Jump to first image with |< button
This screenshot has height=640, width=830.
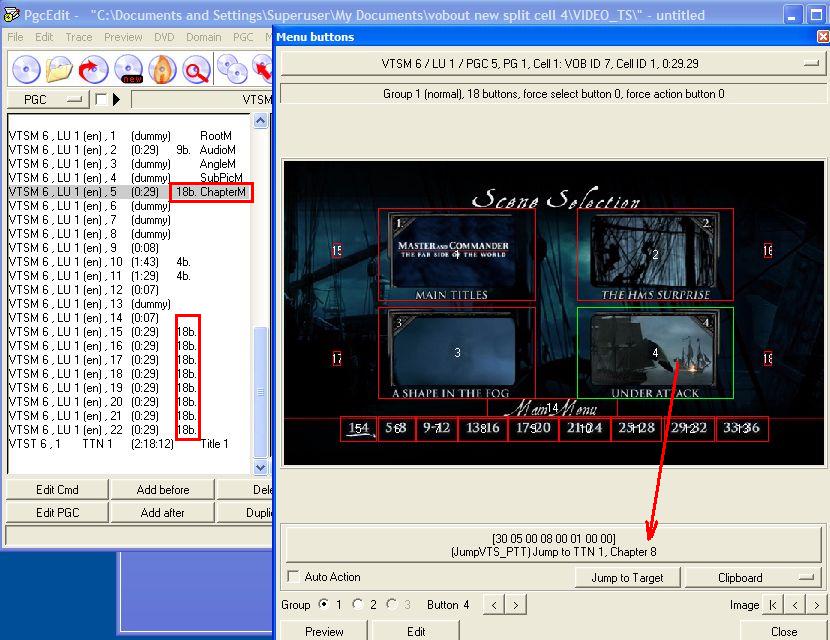tap(773, 605)
